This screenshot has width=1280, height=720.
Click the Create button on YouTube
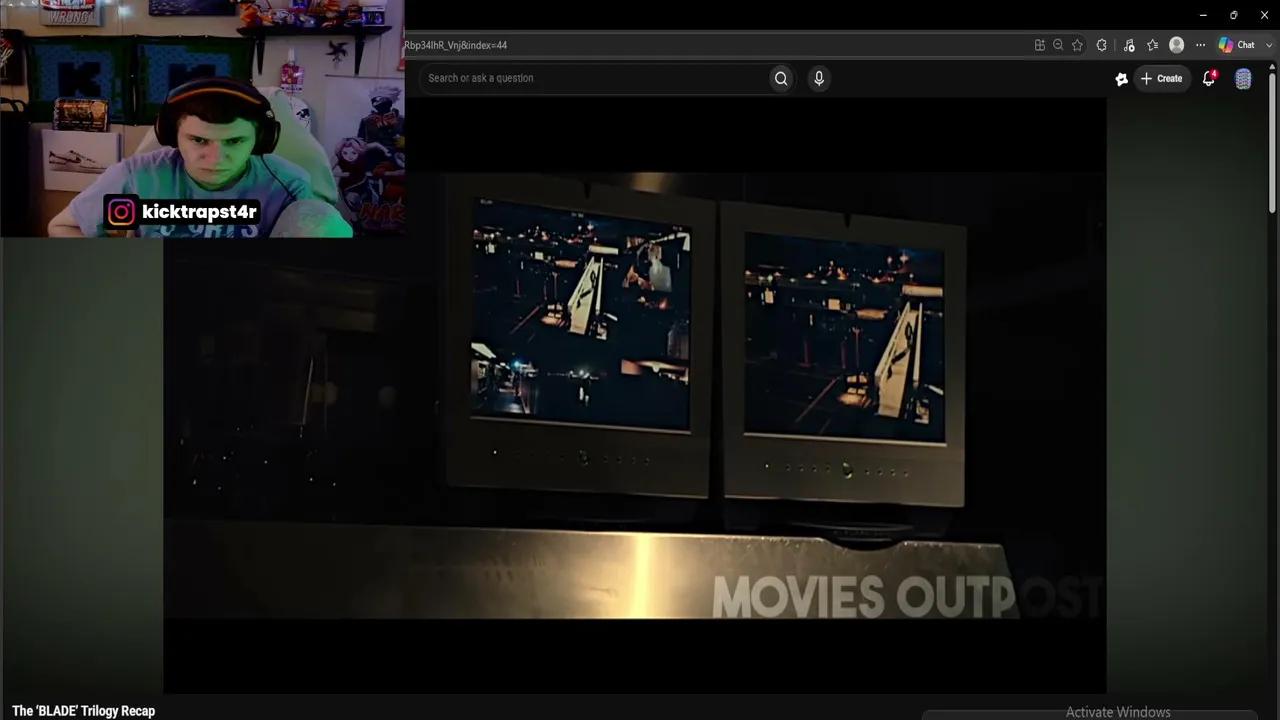[x=1161, y=78]
